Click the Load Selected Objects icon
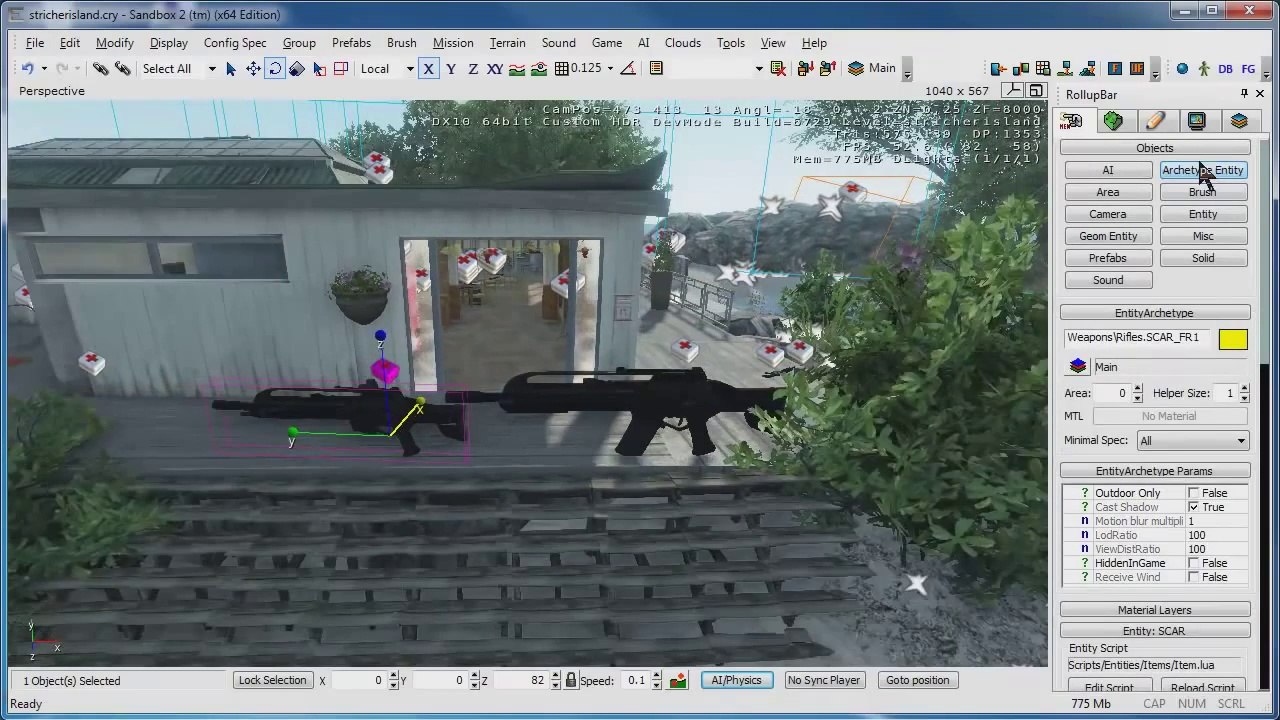 (x=828, y=69)
